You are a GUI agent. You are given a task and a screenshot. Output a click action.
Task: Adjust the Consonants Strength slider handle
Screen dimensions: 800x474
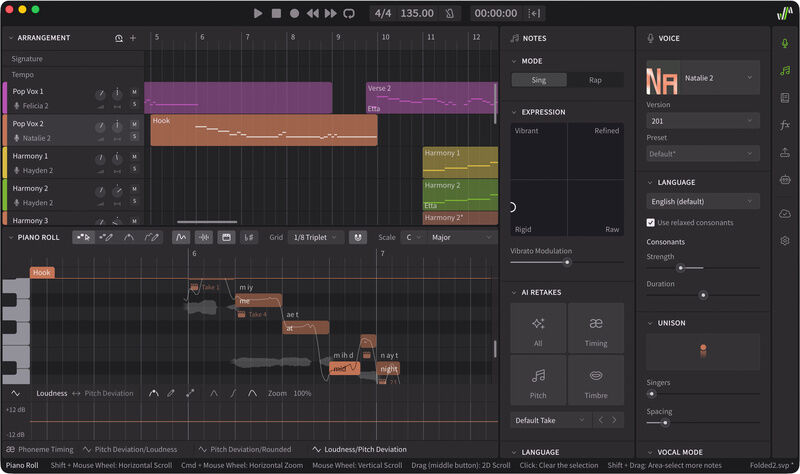(x=680, y=268)
